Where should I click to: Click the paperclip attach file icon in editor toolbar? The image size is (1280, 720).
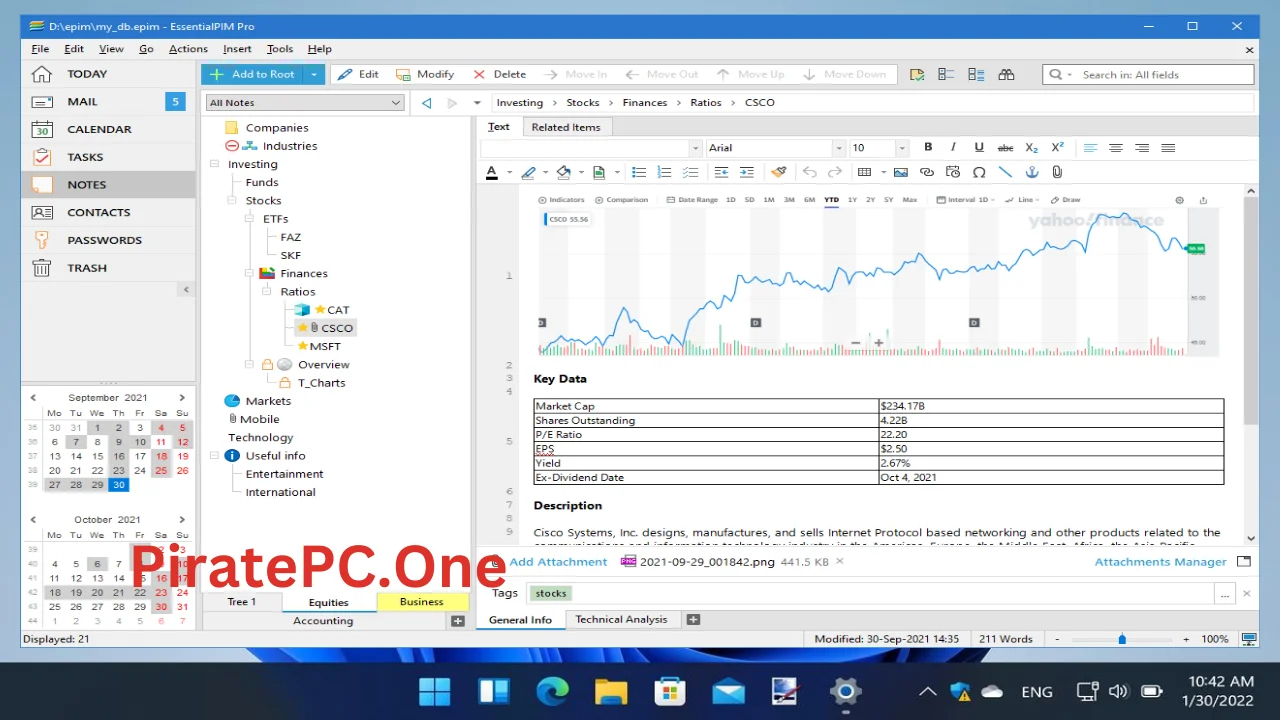click(1057, 172)
